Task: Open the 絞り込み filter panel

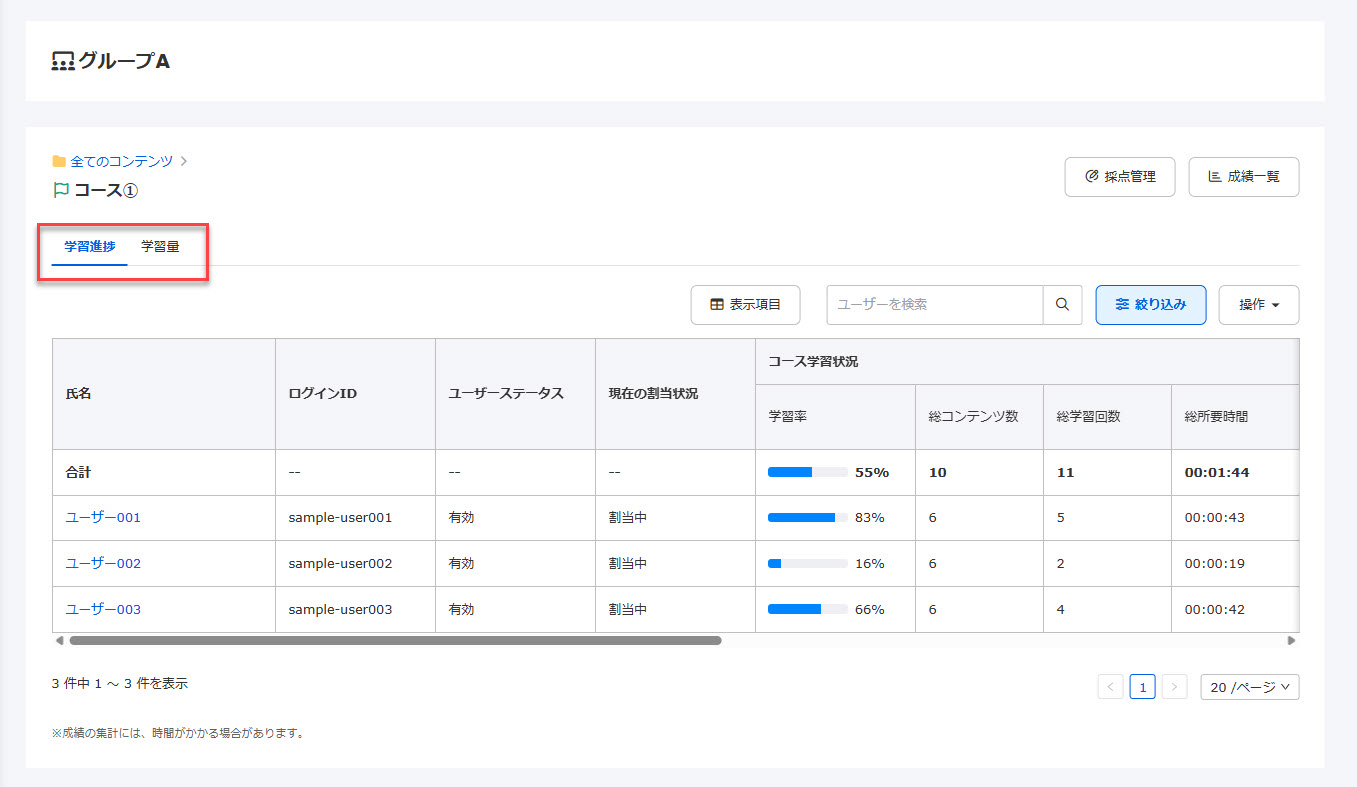Action: click(x=1151, y=305)
